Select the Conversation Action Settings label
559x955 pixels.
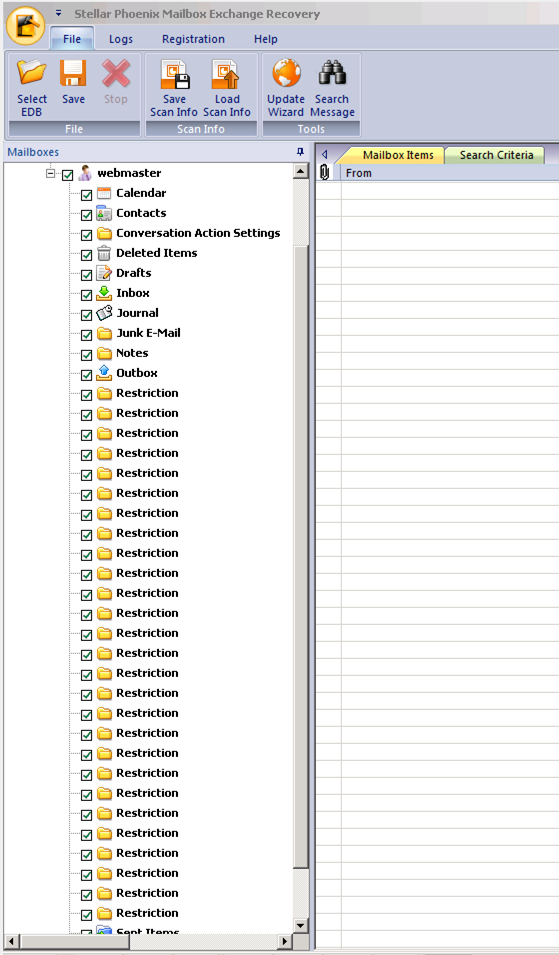(198, 233)
